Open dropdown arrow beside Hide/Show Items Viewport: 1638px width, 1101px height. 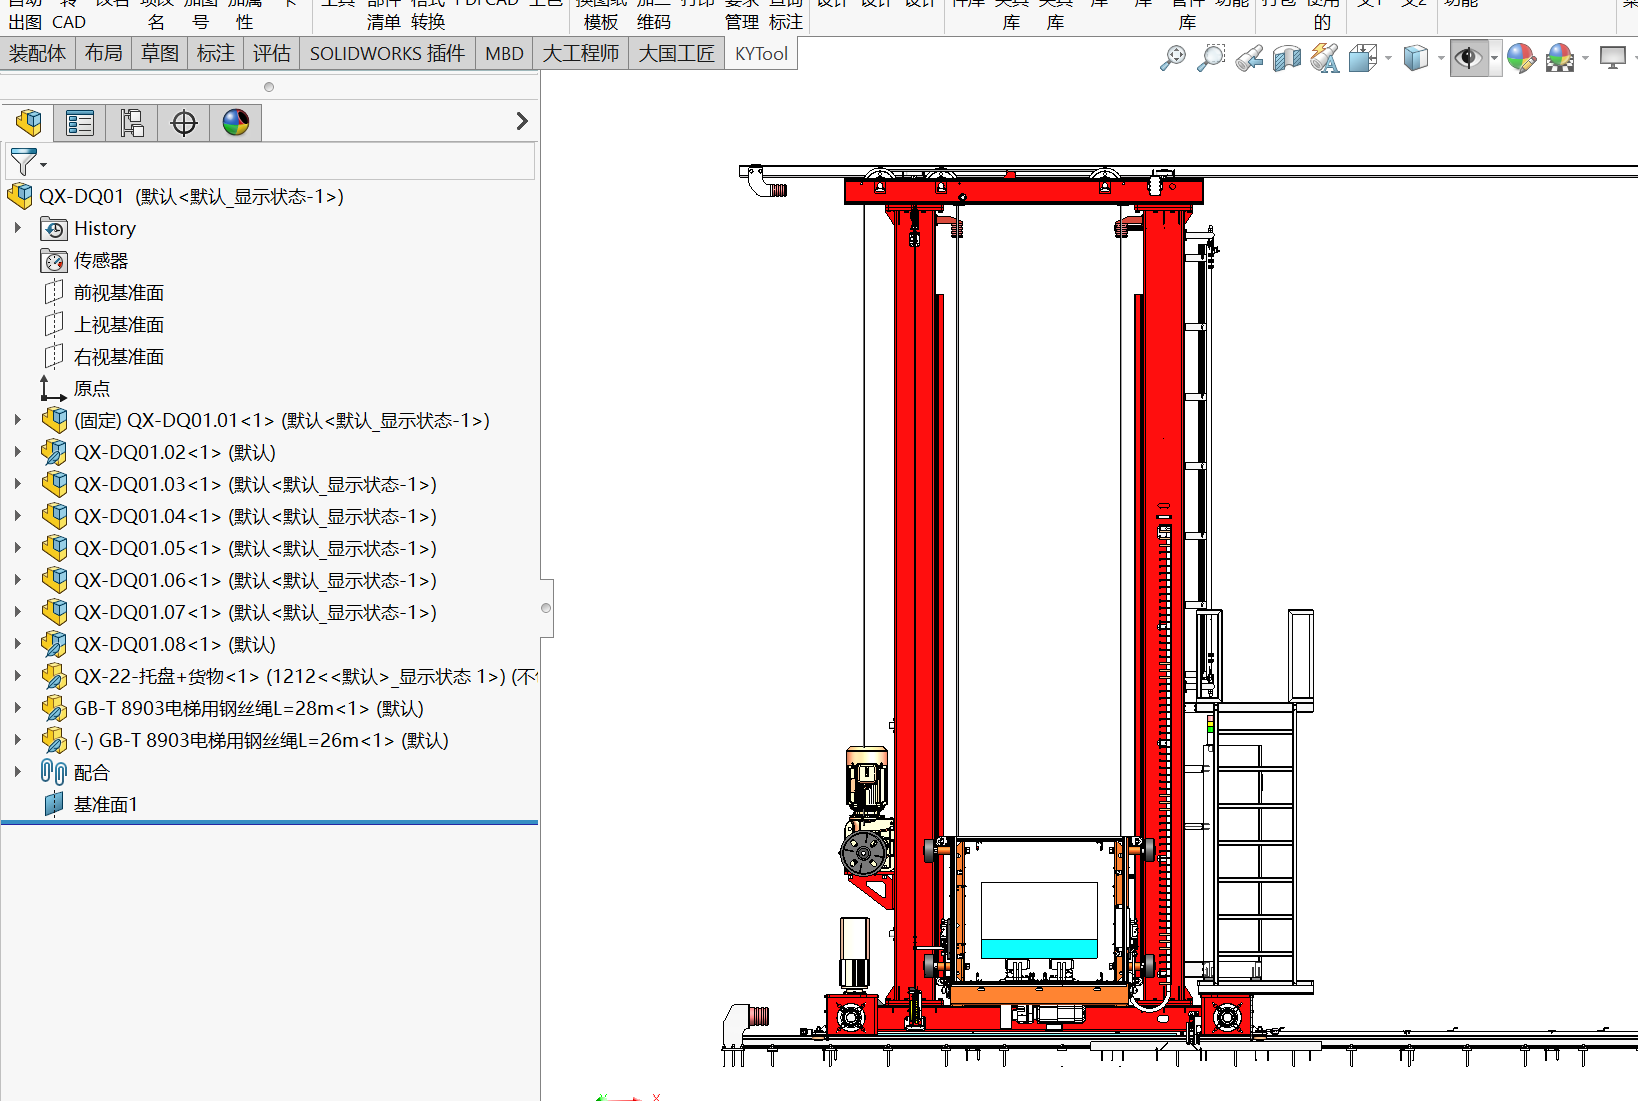[1494, 59]
